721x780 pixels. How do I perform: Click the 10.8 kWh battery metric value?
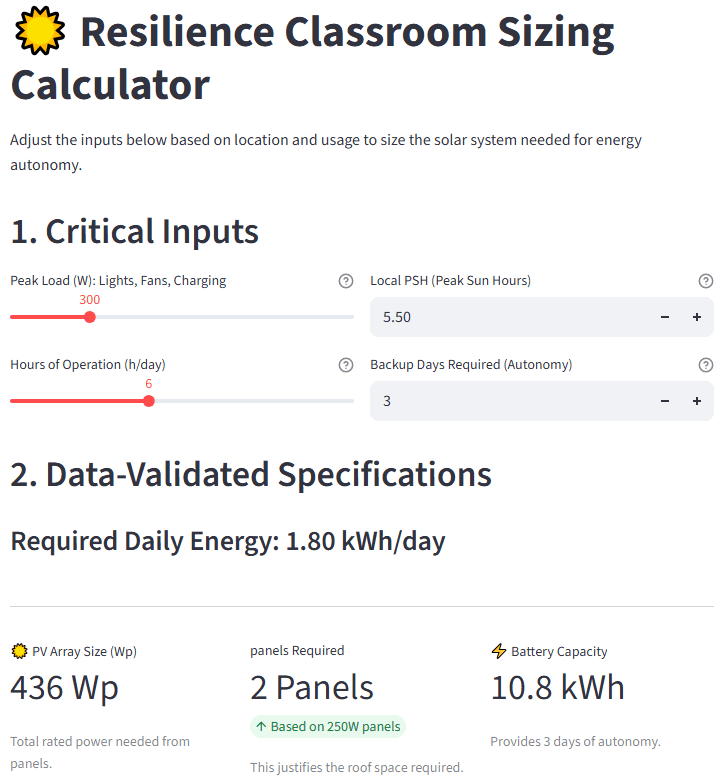click(557, 688)
